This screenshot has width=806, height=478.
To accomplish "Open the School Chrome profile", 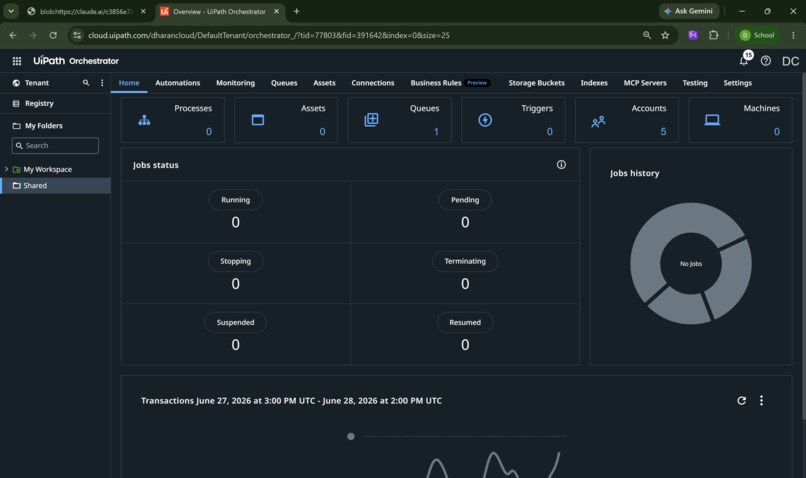I will click(757, 35).
